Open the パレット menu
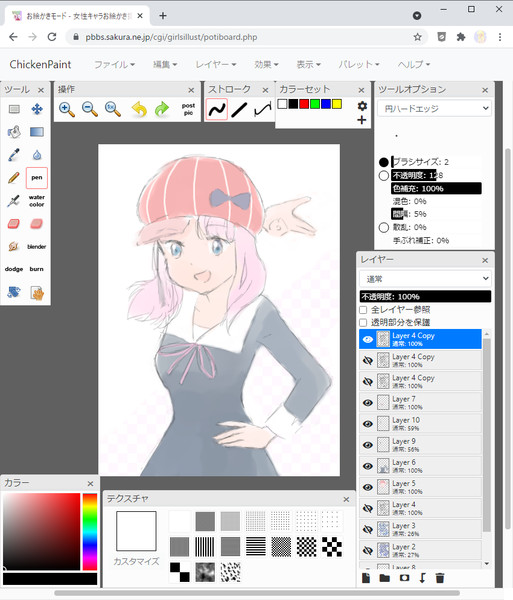 [358, 64]
